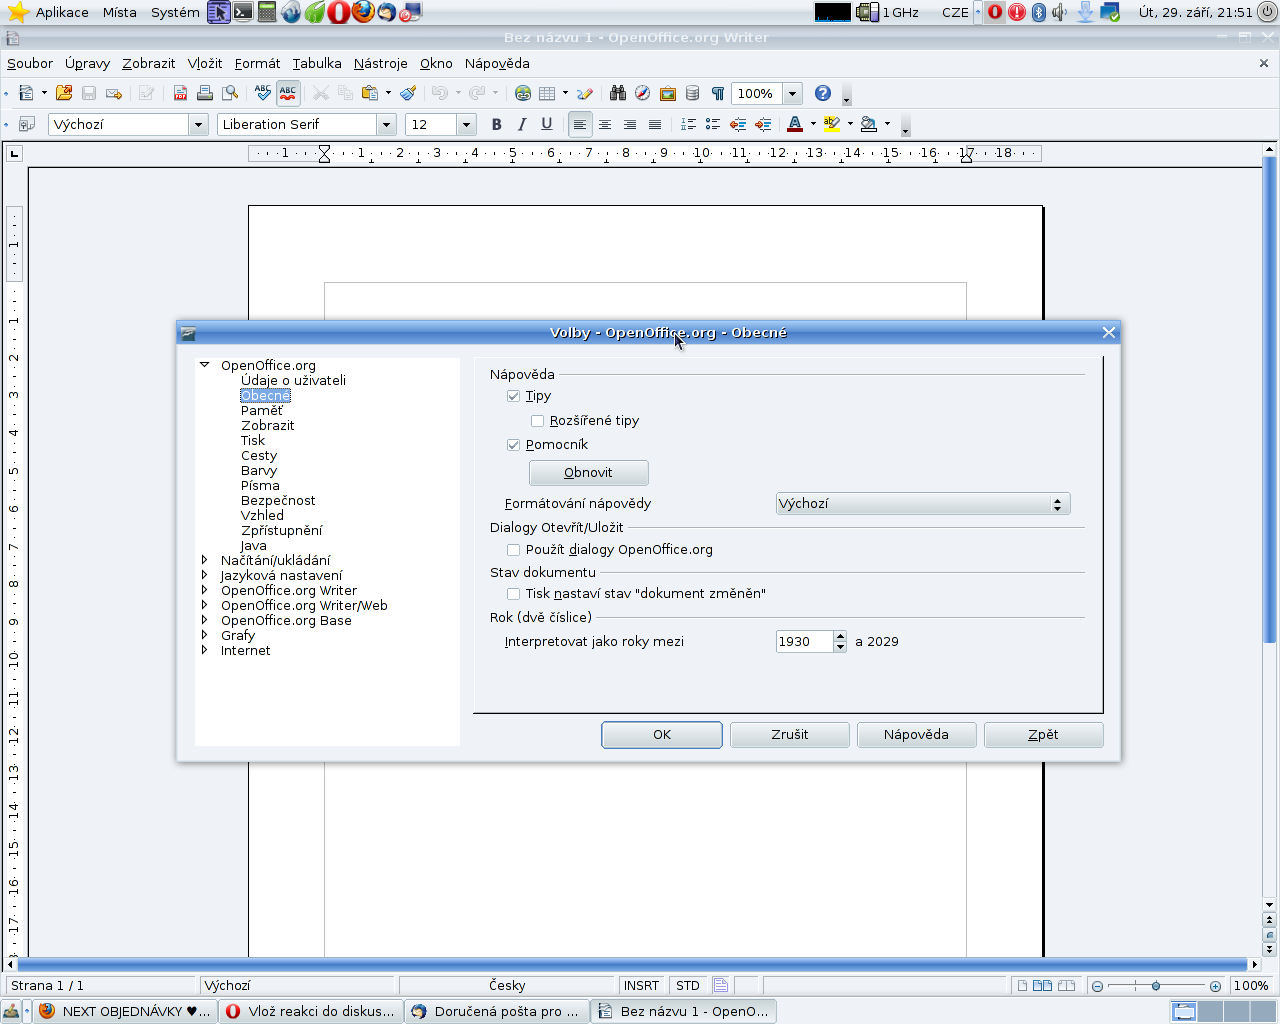Expand Načítání/ukládání tree node
The width and height of the screenshot is (1280, 1024).
[x=205, y=560]
